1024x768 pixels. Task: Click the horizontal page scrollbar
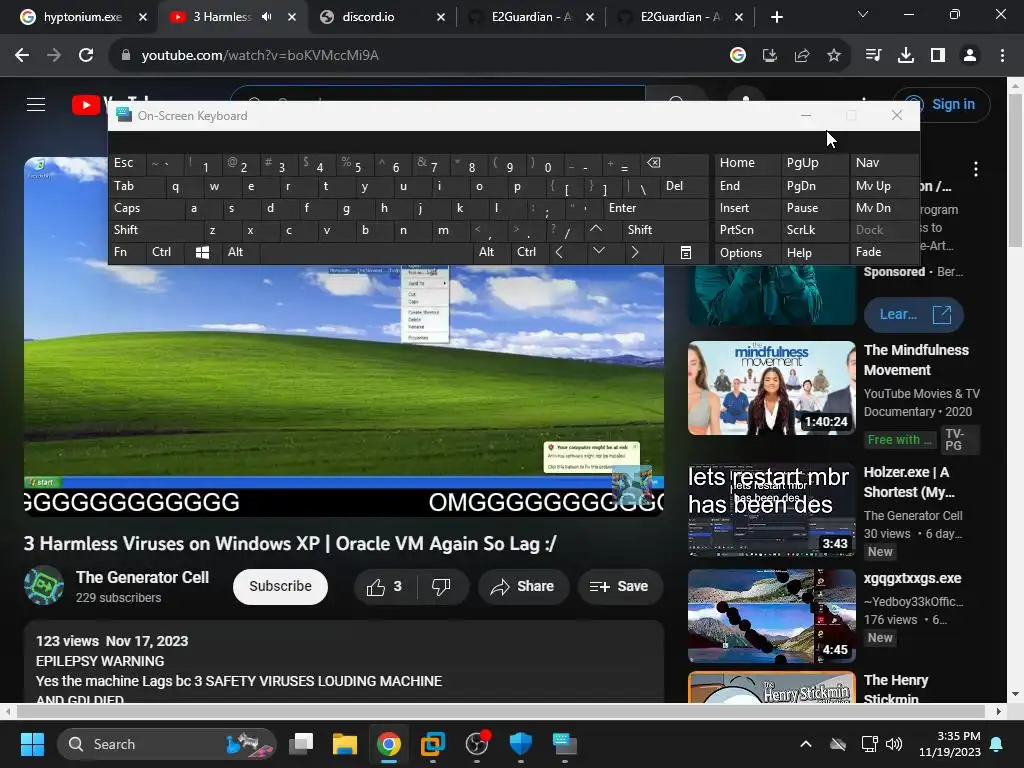coord(500,711)
